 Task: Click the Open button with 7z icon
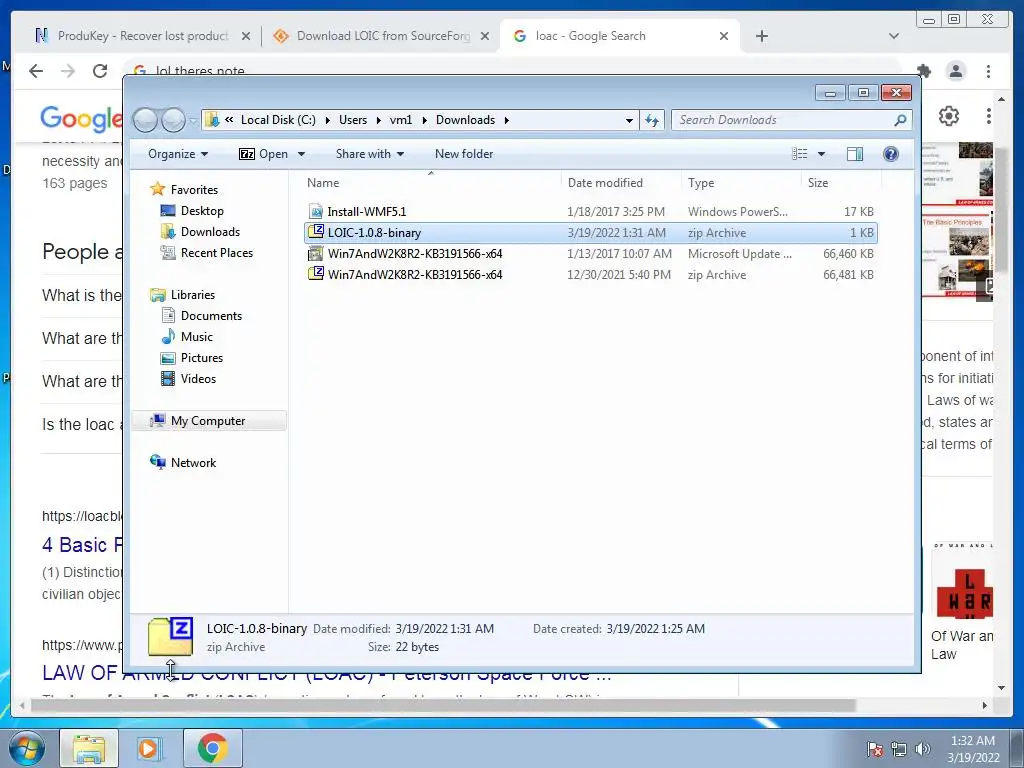click(263, 154)
